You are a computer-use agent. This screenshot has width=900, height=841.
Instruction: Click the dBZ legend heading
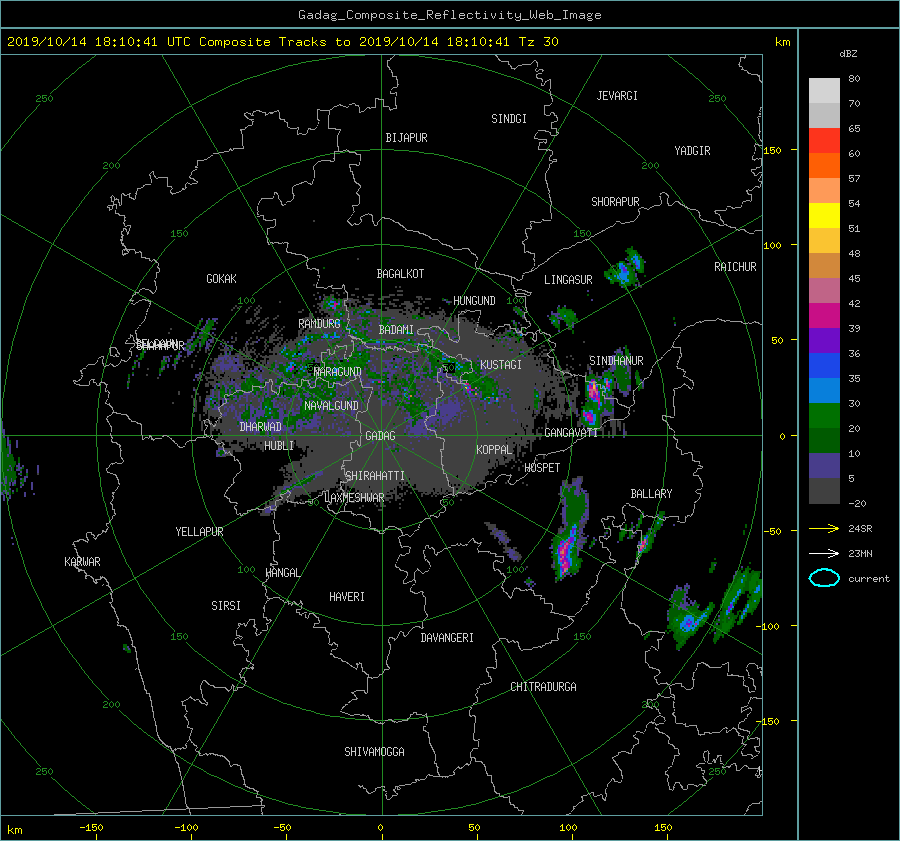tap(848, 53)
